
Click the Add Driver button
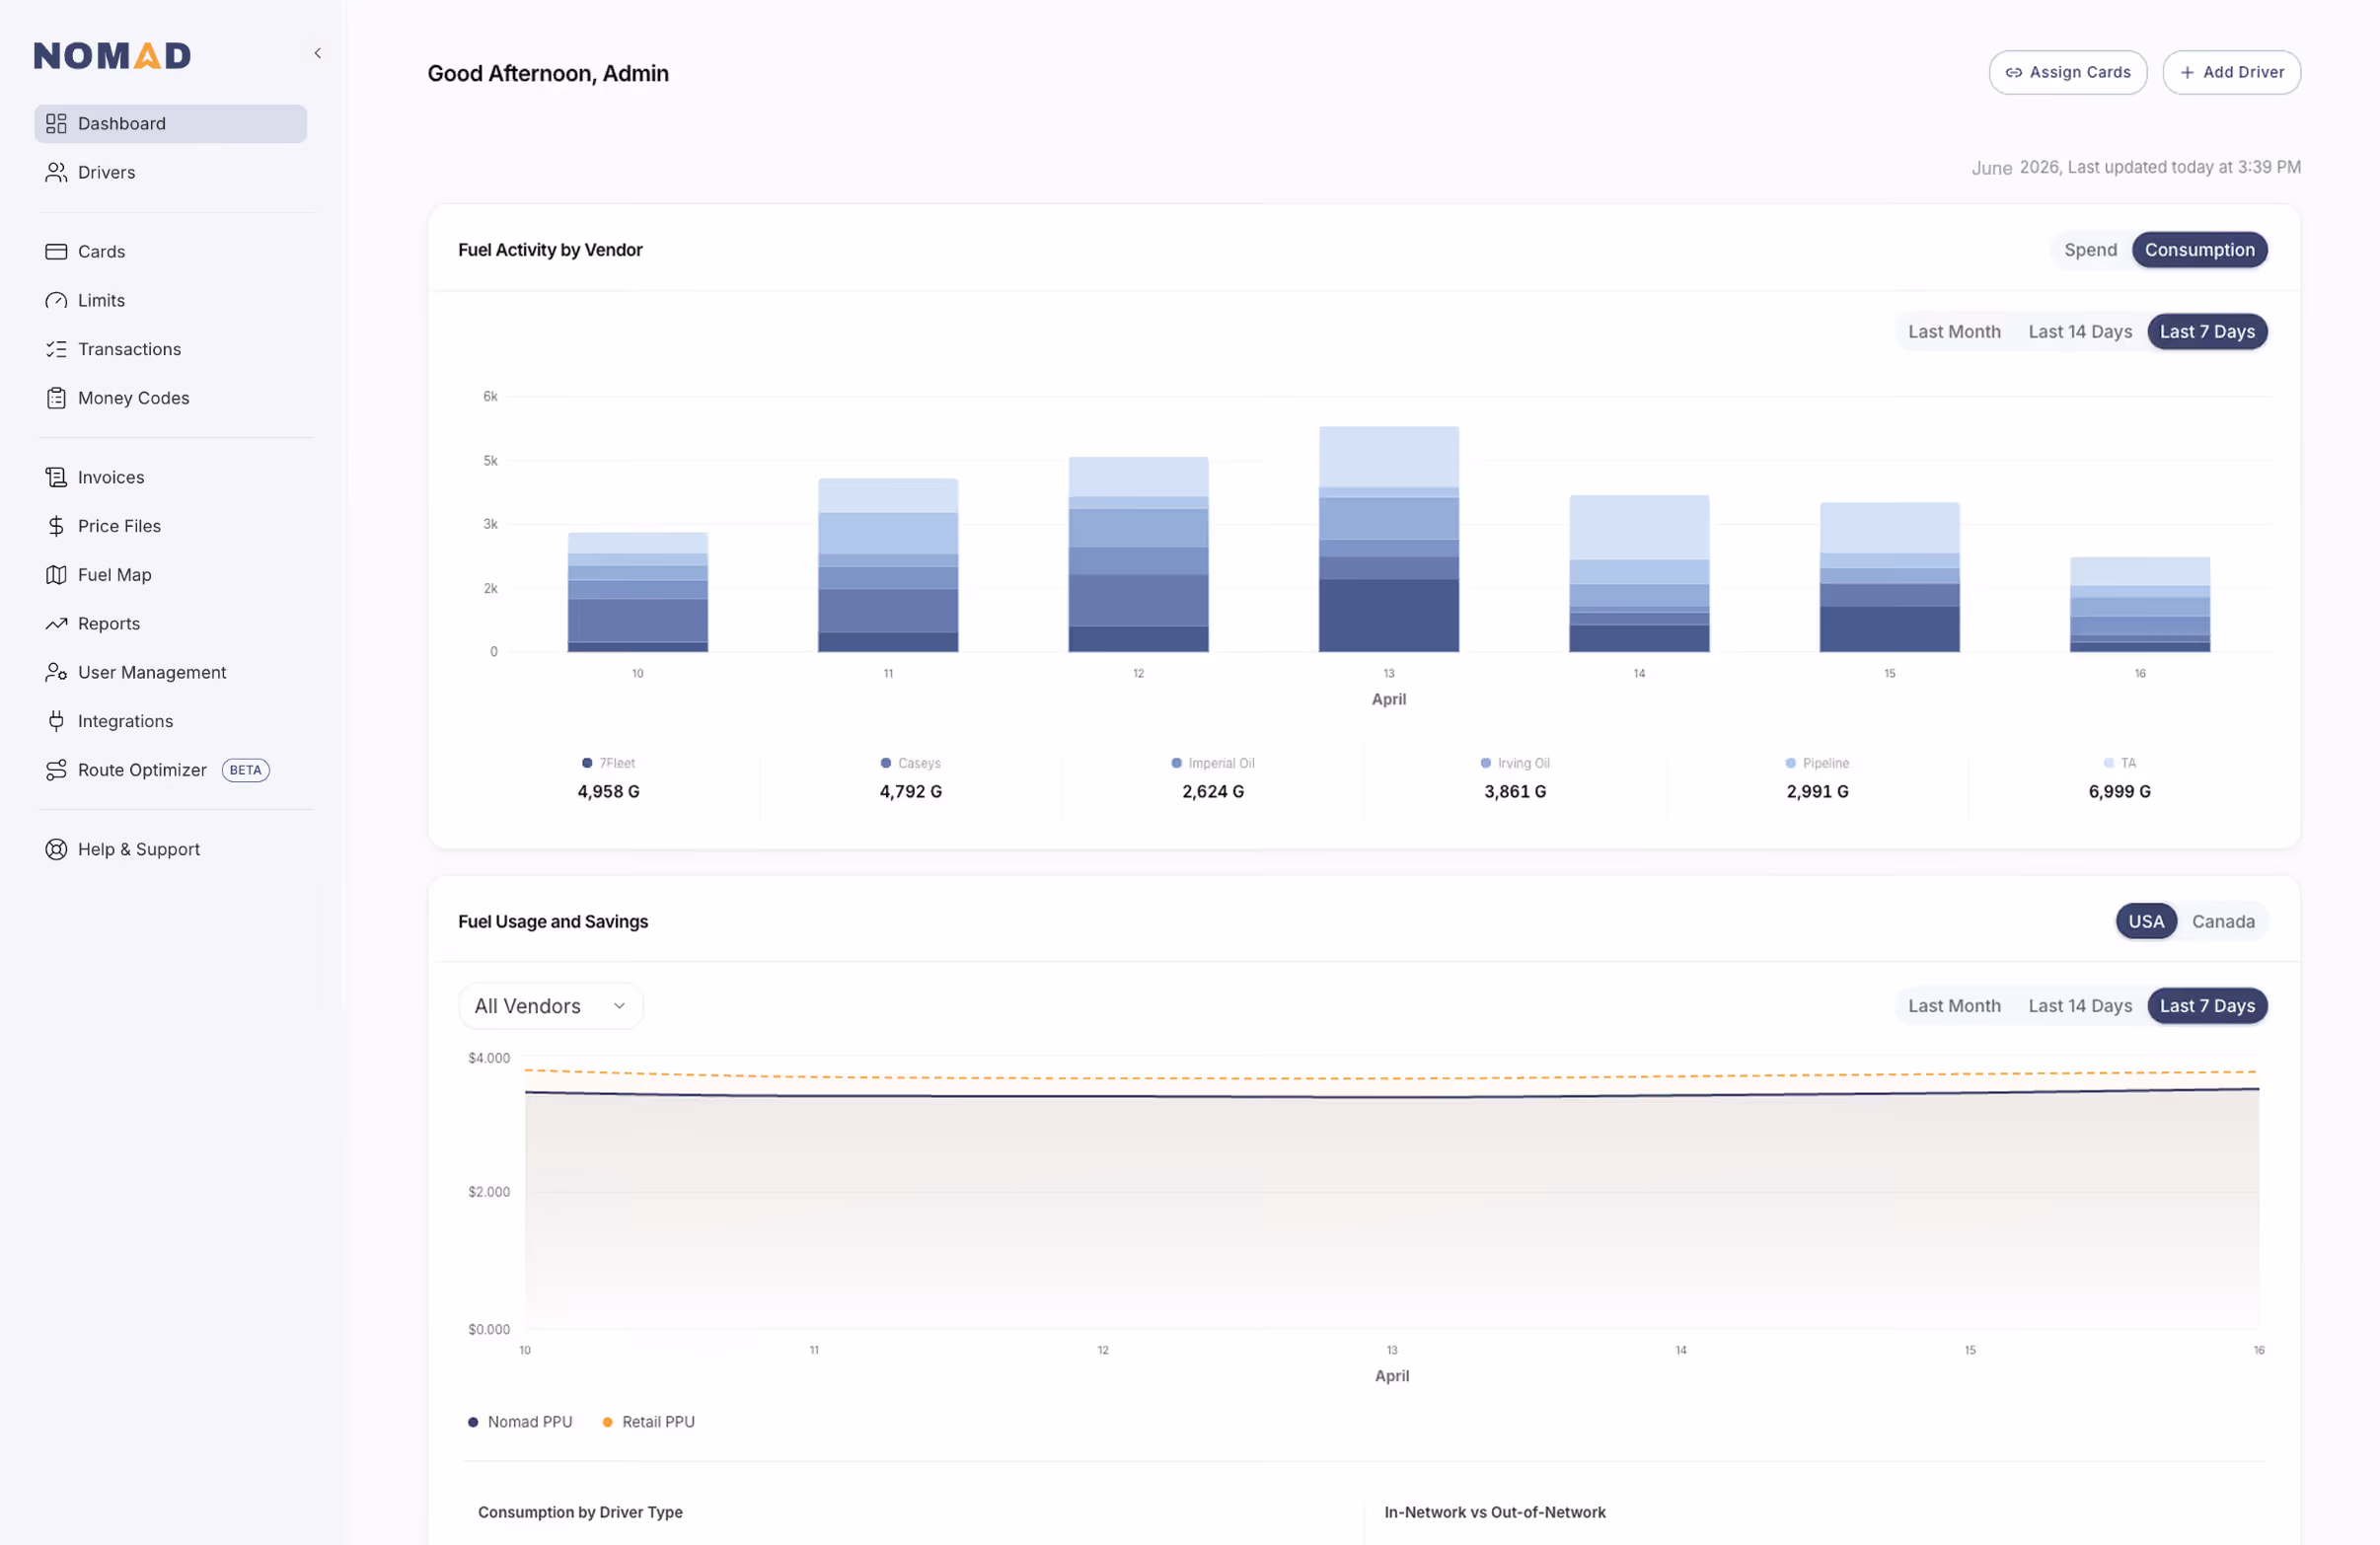click(2231, 73)
